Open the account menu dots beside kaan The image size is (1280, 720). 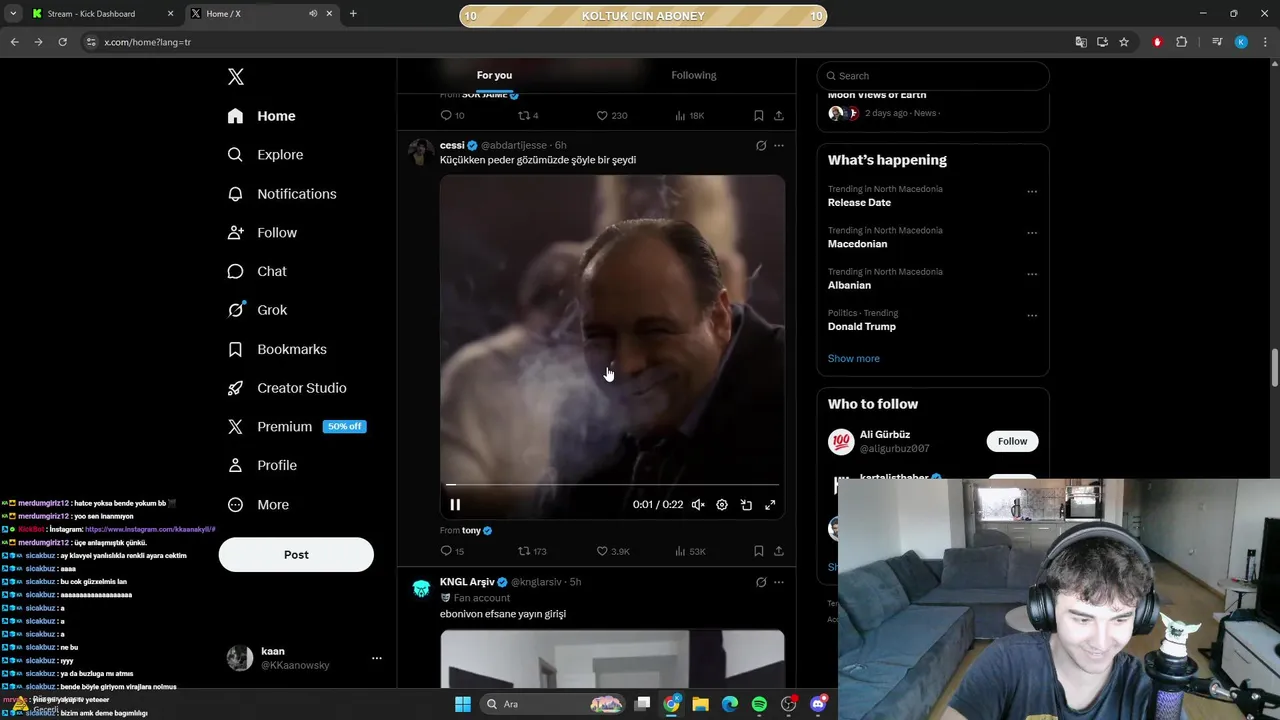pyautogui.click(x=377, y=658)
